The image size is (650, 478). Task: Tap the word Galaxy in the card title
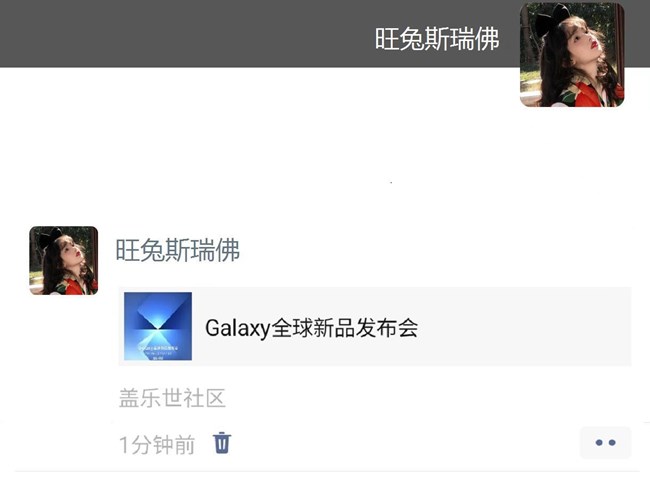(x=238, y=328)
